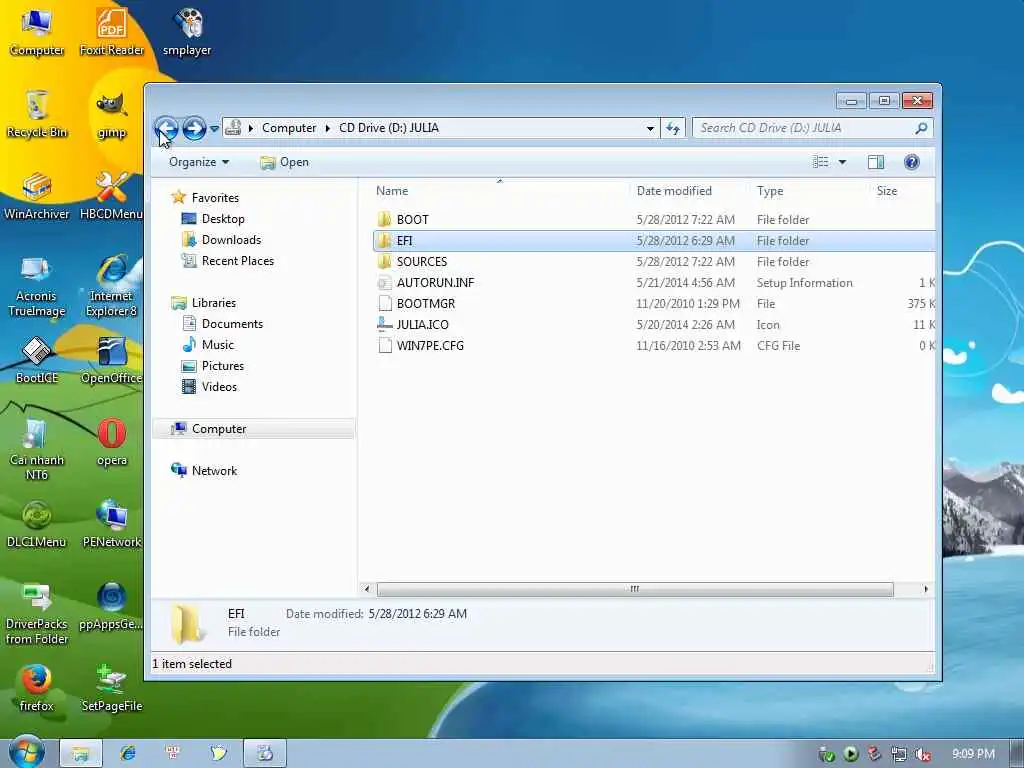Select the AUTORUN.INF file

coord(435,282)
